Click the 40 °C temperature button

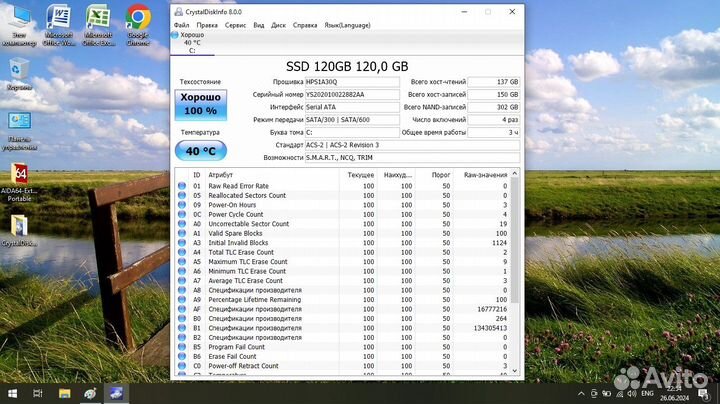(x=201, y=151)
